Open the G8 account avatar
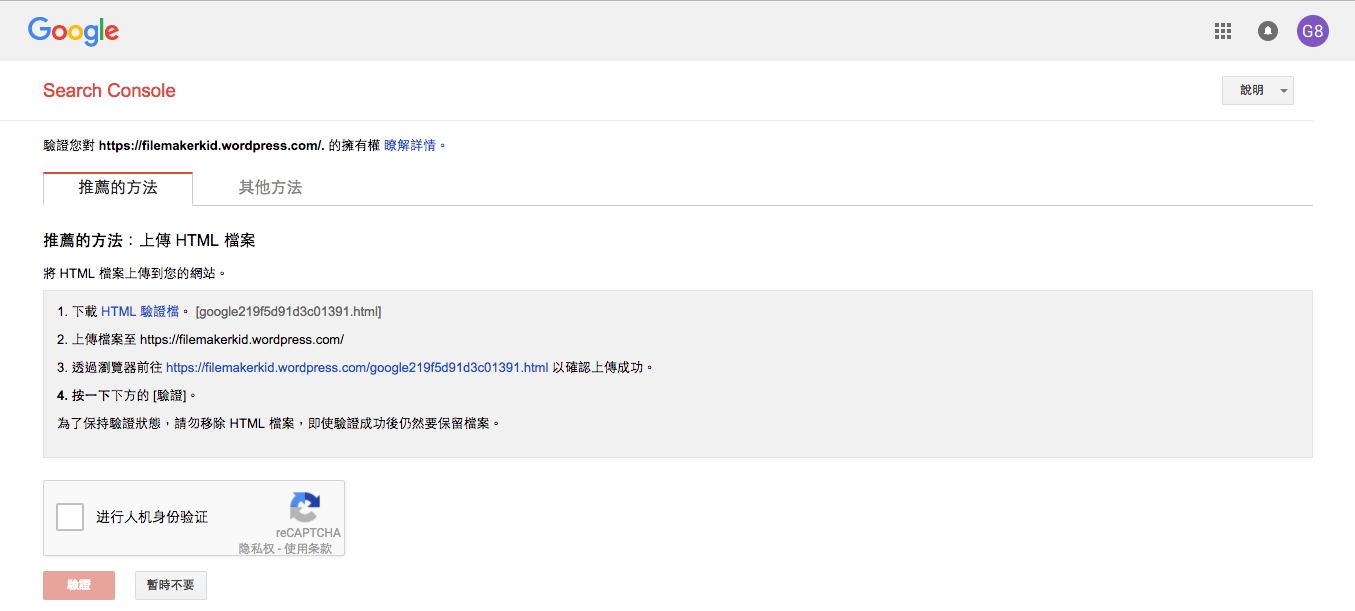The height and width of the screenshot is (611, 1355). (1313, 31)
